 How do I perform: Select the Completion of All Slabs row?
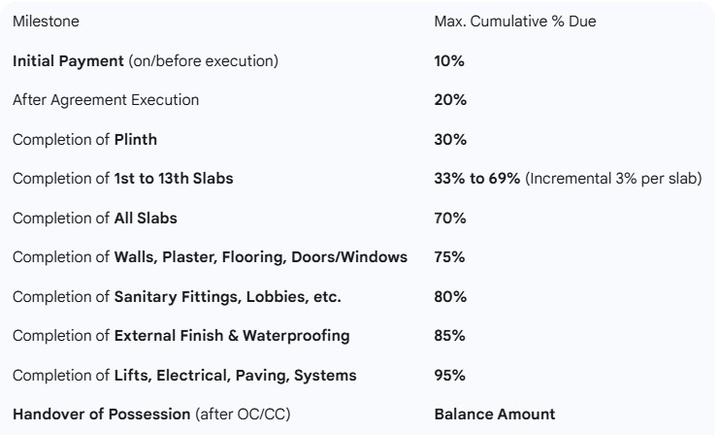point(94,218)
